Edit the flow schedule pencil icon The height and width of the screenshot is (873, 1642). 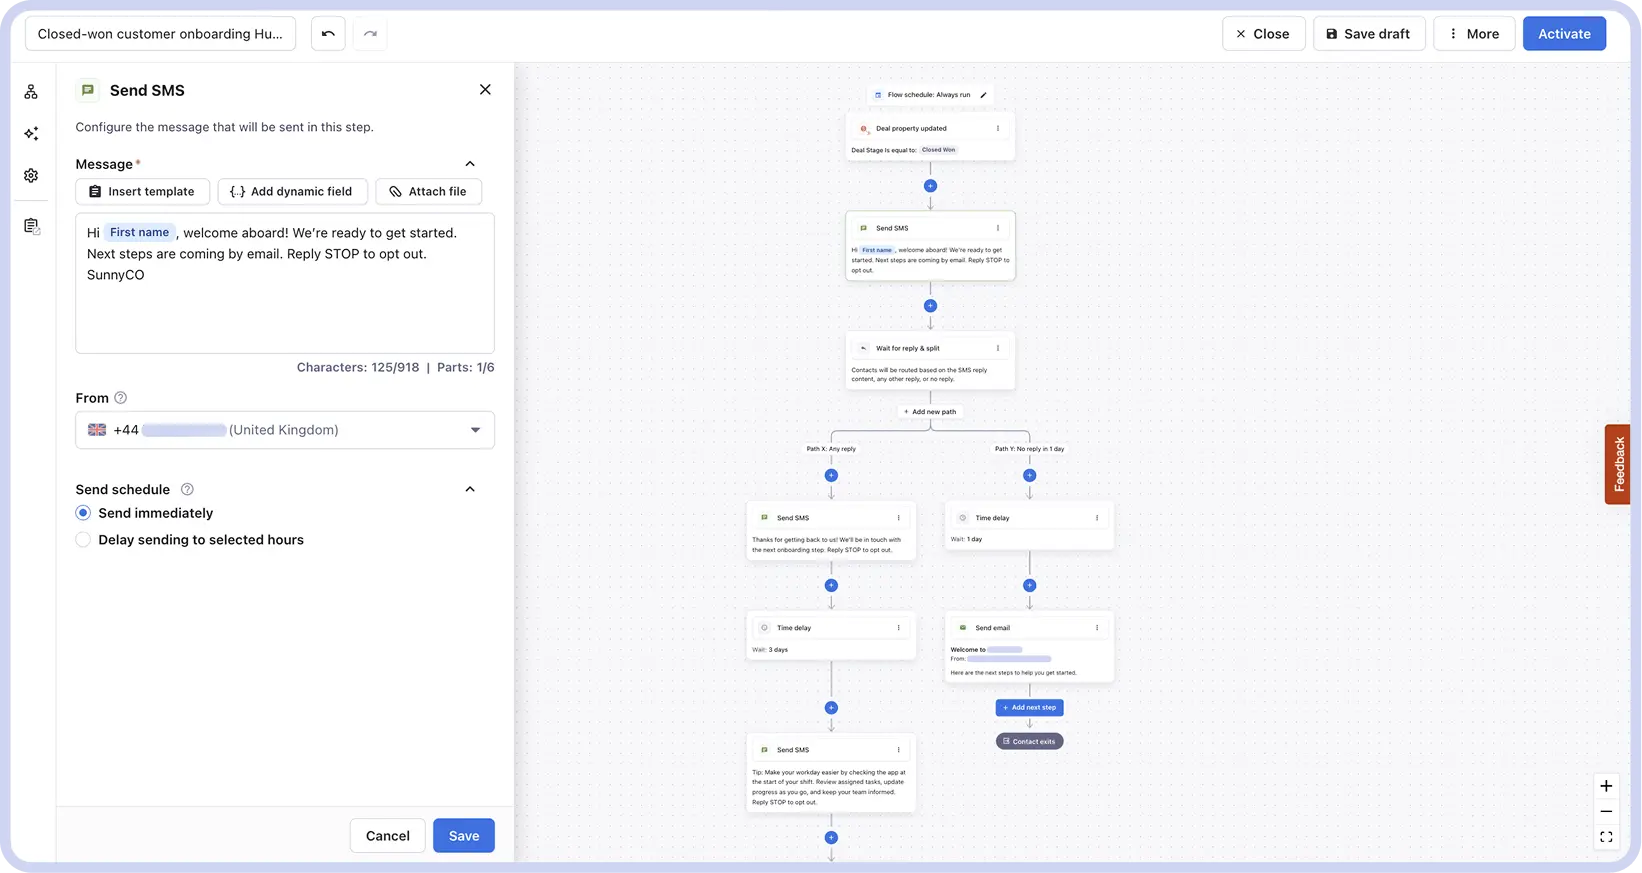[x=984, y=95]
